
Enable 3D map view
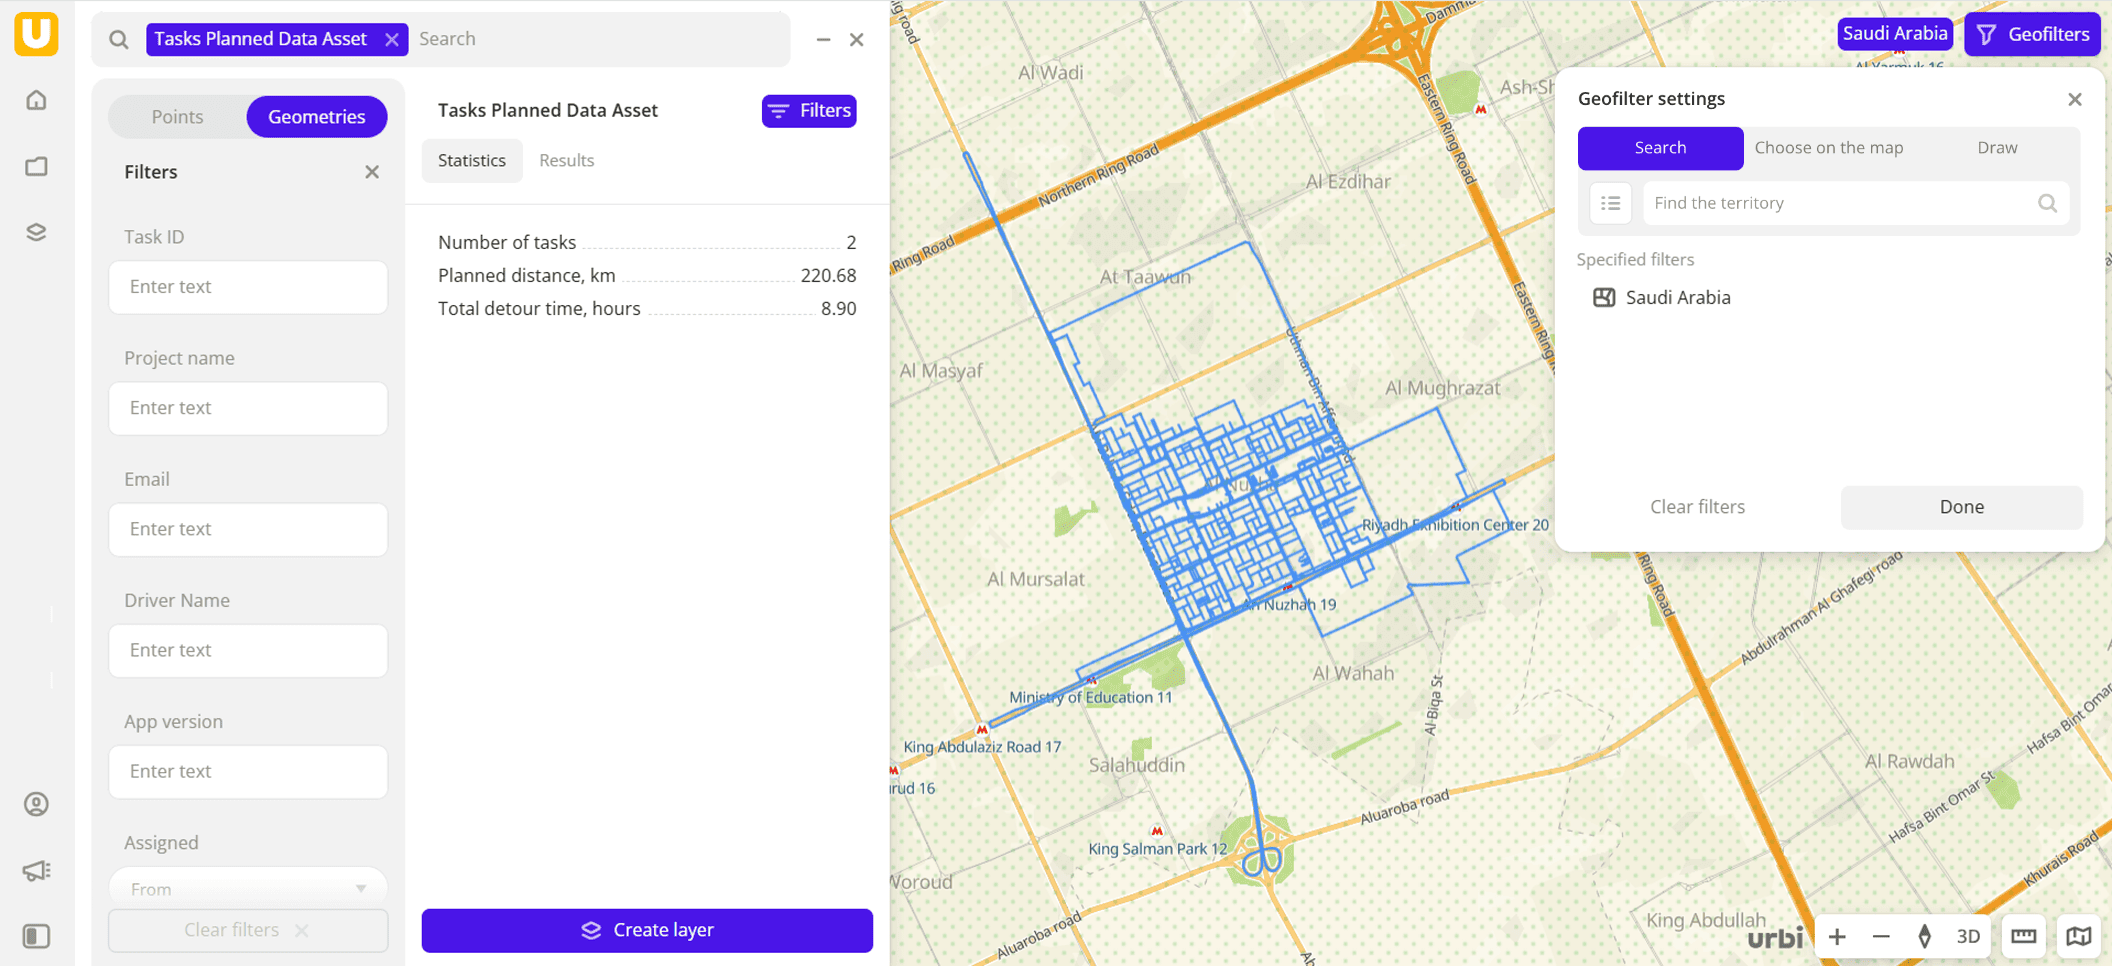point(1968,936)
